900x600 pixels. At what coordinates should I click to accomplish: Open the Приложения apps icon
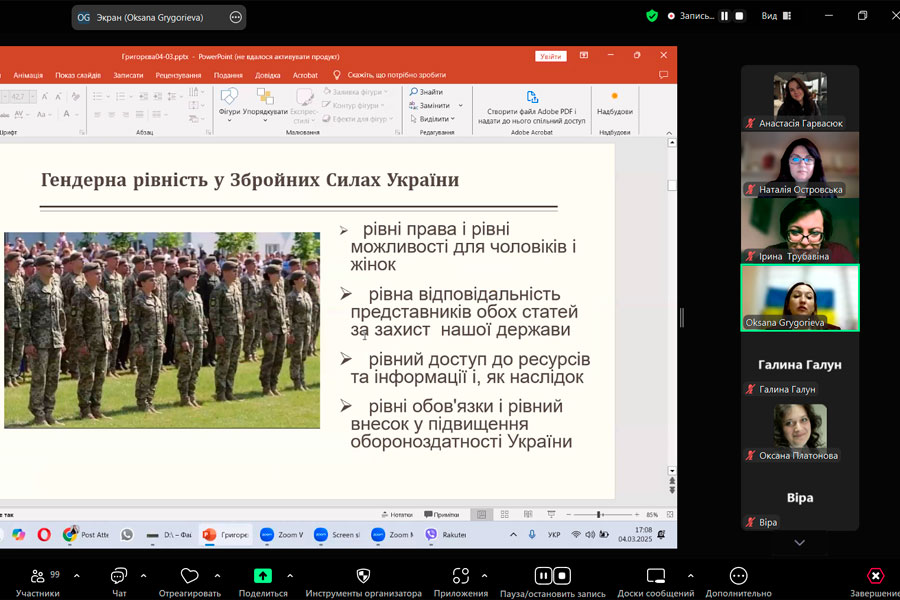click(460, 577)
